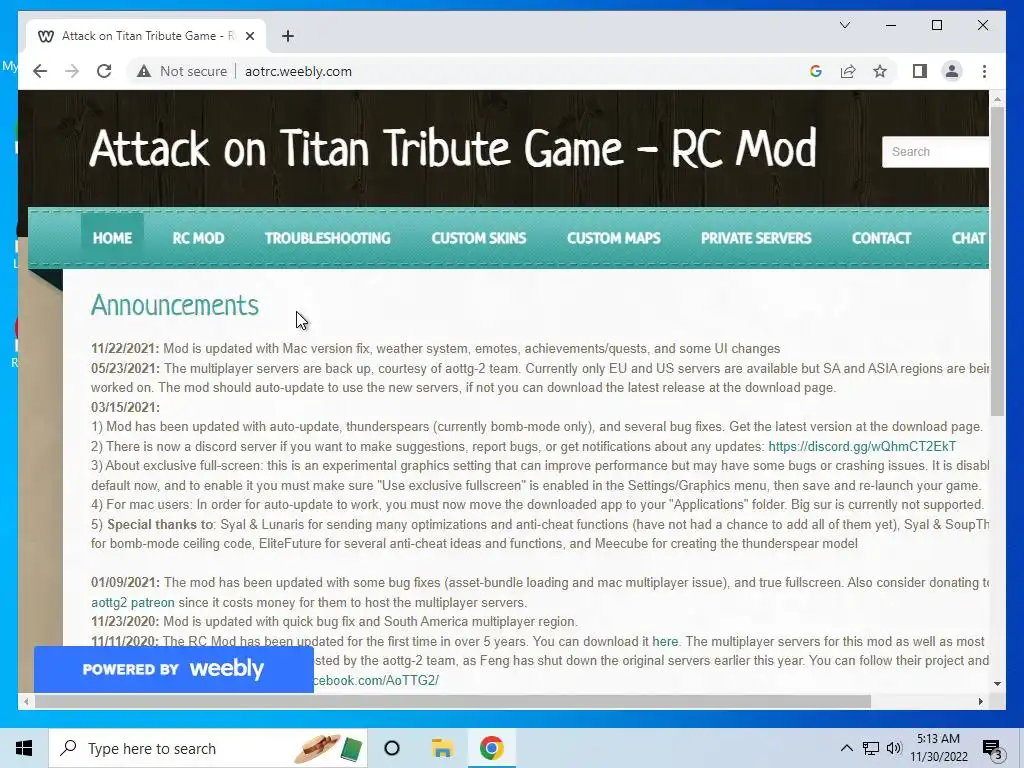Follow the aottg2 patreon link
This screenshot has width=1024, height=768.
133,602
